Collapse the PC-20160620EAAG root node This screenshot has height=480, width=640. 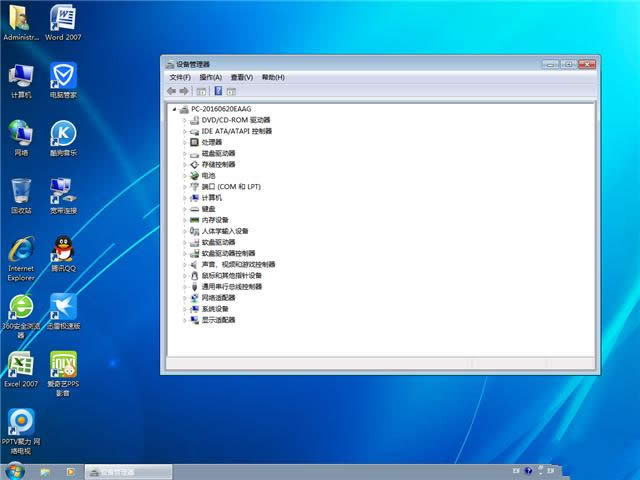pos(174,109)
